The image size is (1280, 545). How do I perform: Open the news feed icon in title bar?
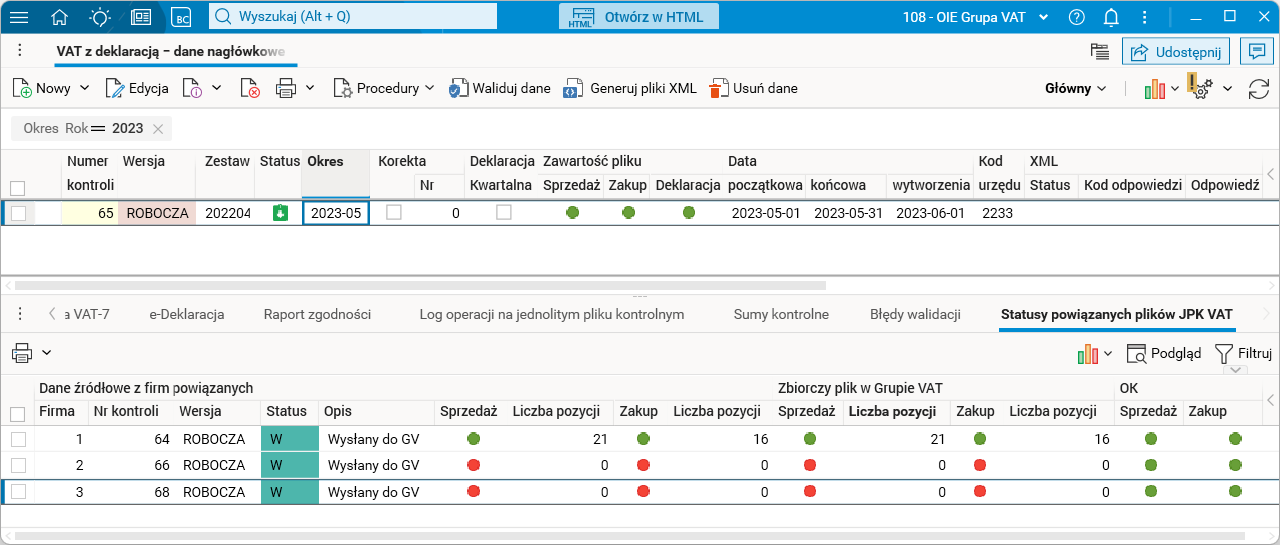click(141, 17)
